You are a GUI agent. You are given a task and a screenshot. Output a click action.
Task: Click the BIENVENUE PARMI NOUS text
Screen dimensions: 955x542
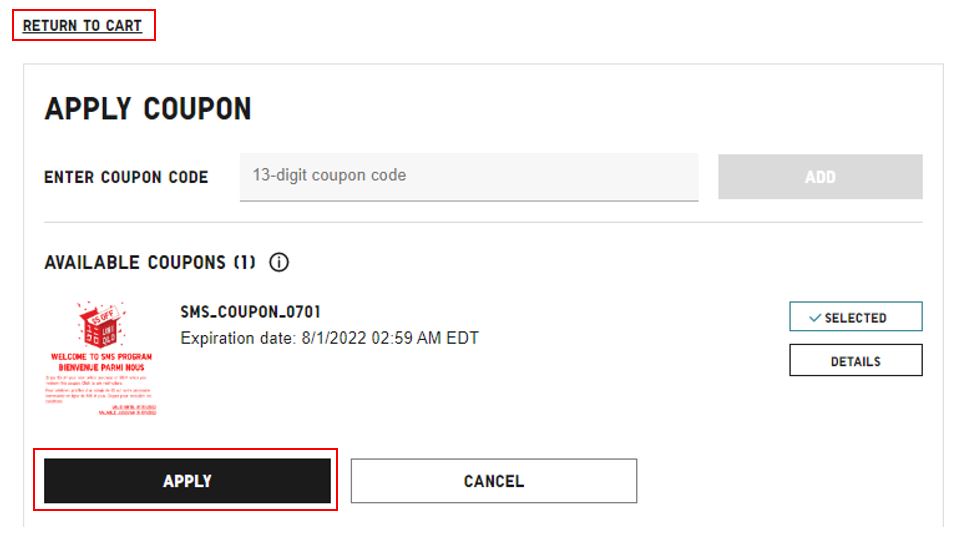[101, 367]
